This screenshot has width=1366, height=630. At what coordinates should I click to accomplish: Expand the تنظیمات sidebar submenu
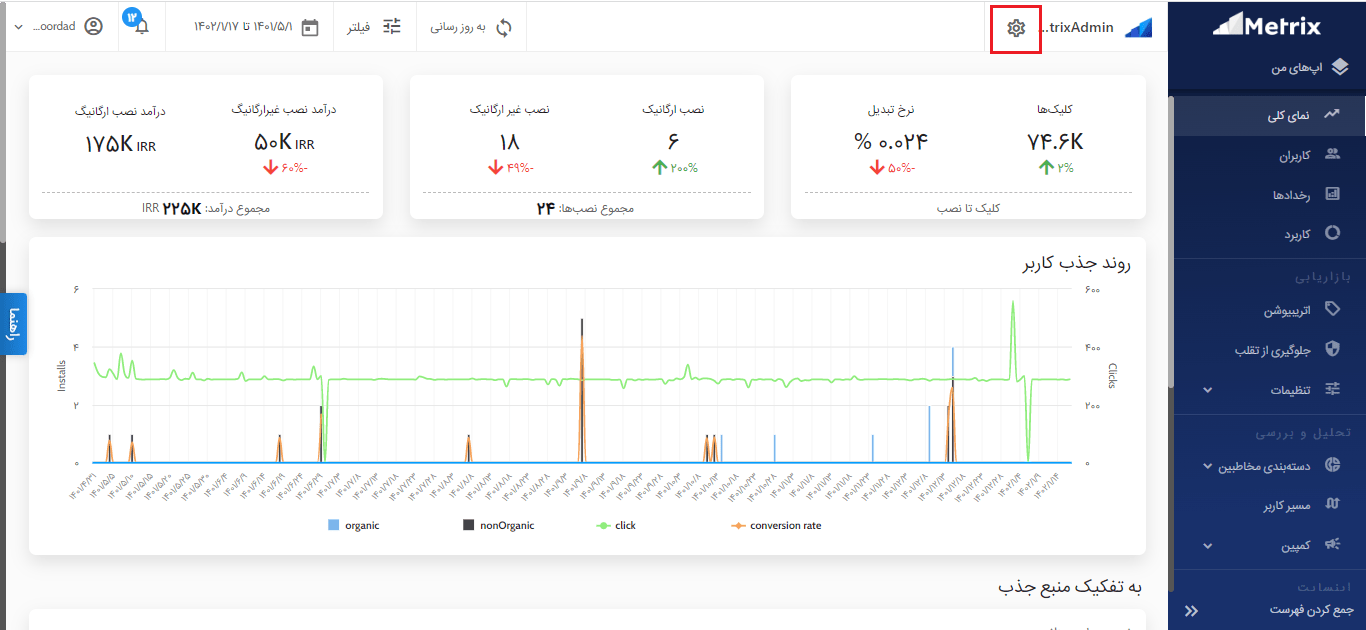point(1208,389)
